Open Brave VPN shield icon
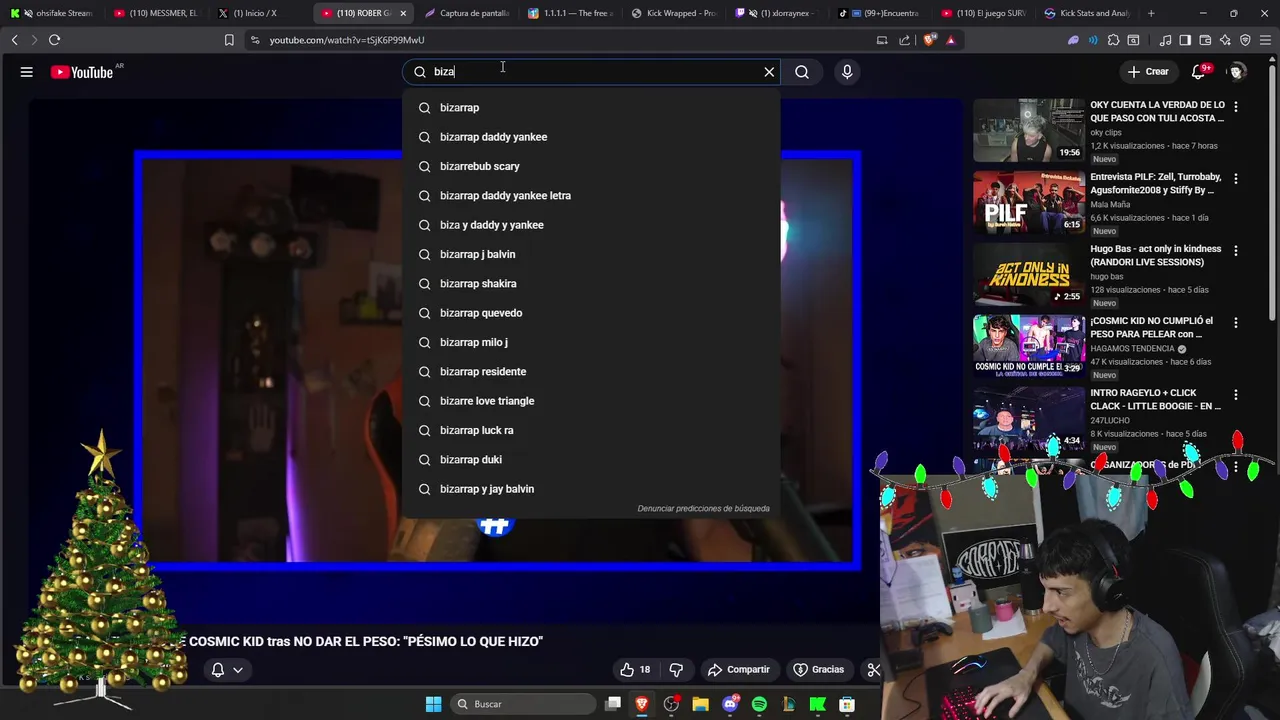Image resolution: width=1280 pixels, height=720 pixels. point(1245,40)
